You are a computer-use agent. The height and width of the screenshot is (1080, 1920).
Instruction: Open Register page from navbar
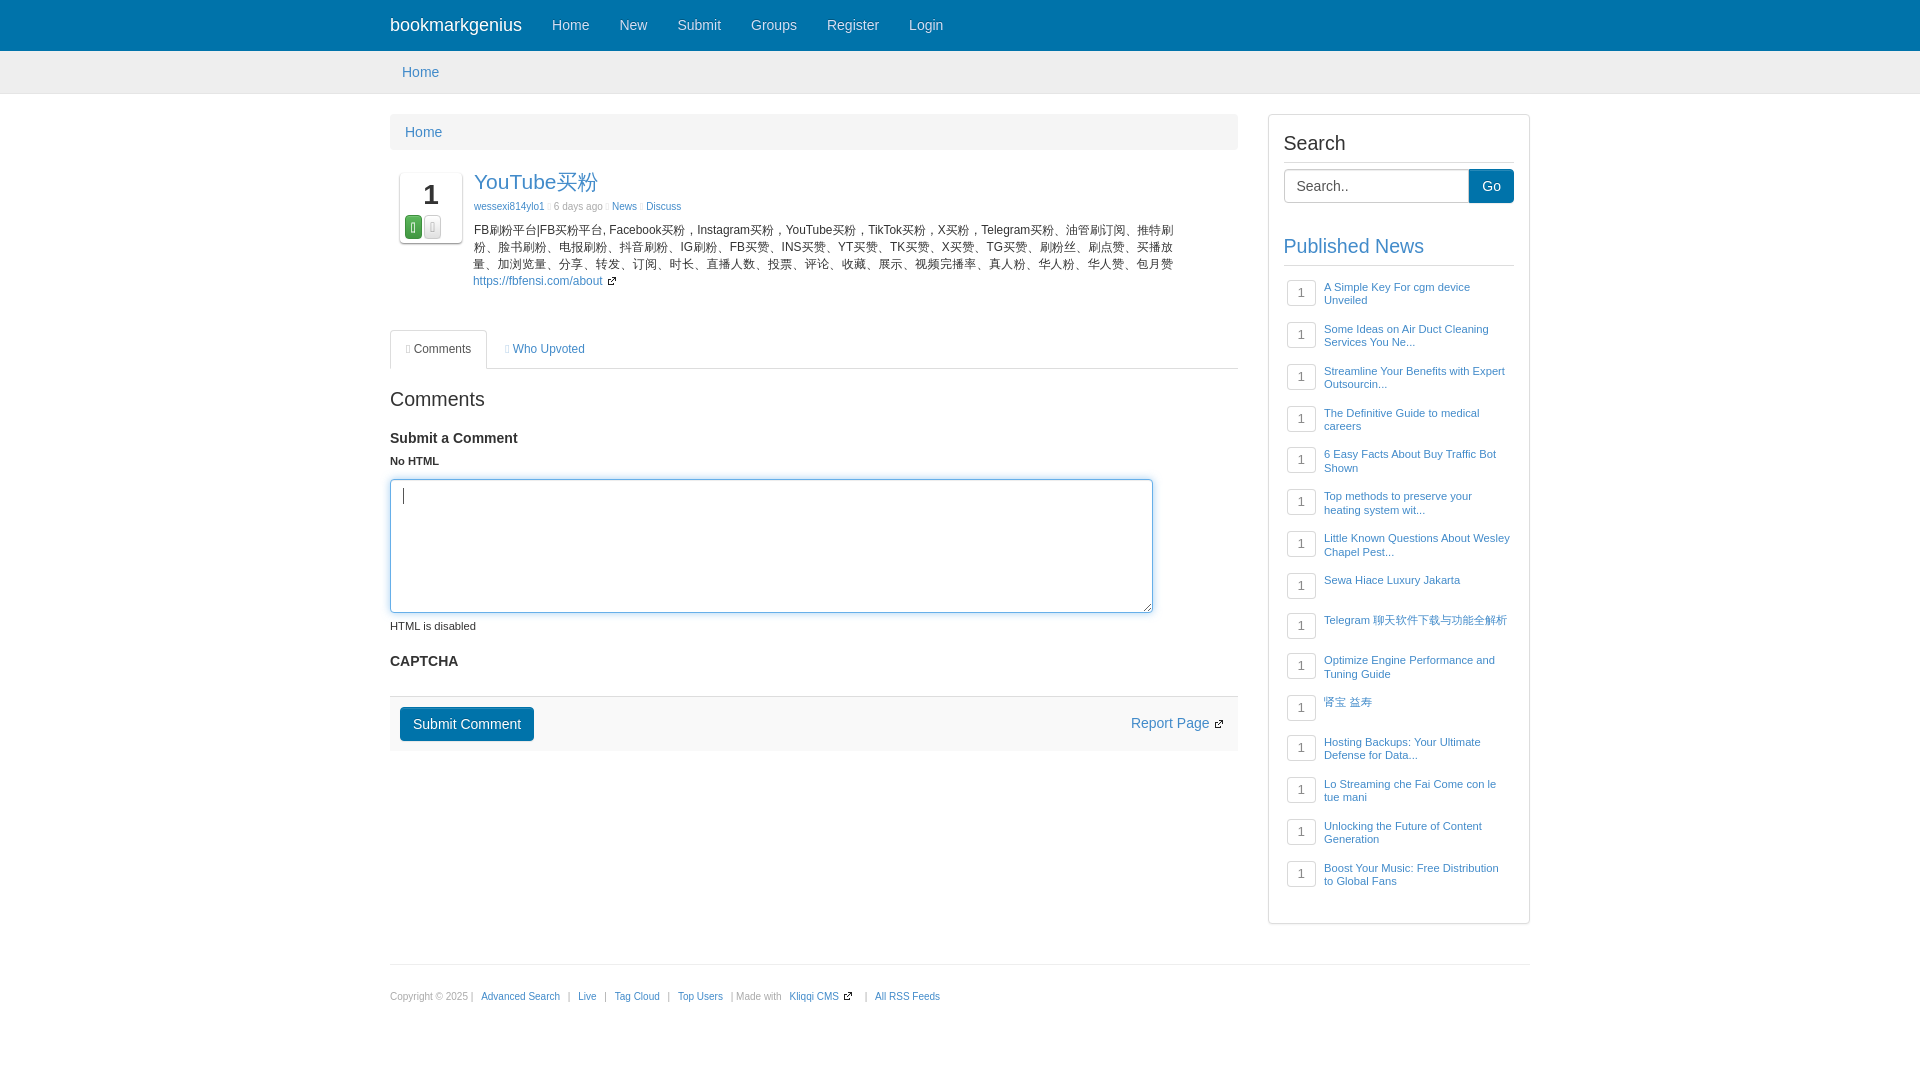[852, 25]
